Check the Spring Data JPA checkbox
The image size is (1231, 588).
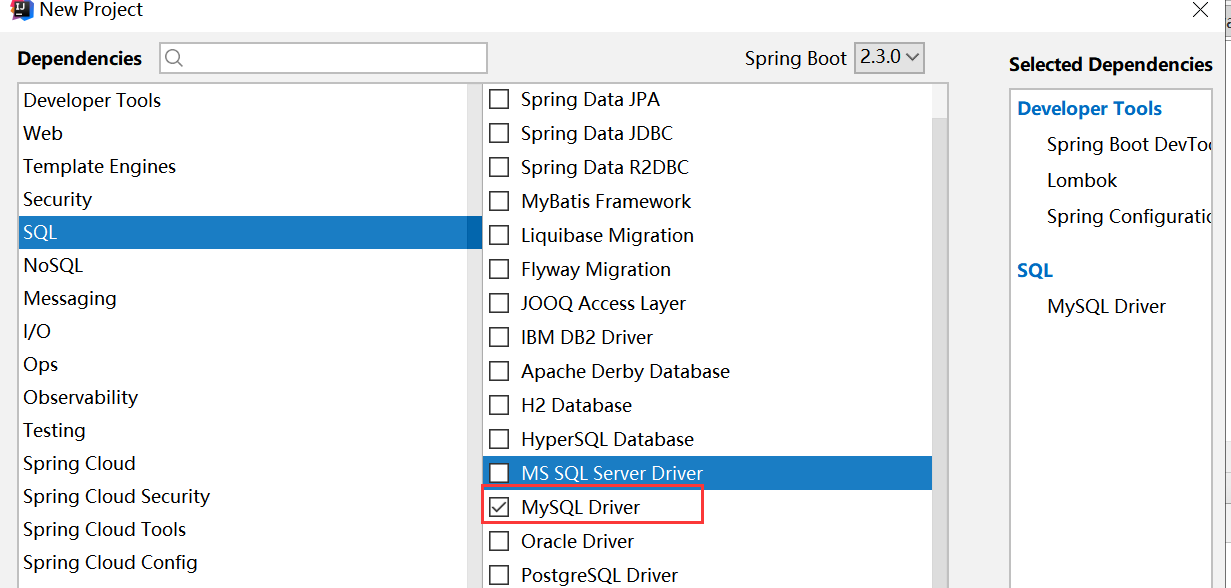coord(498,99)
